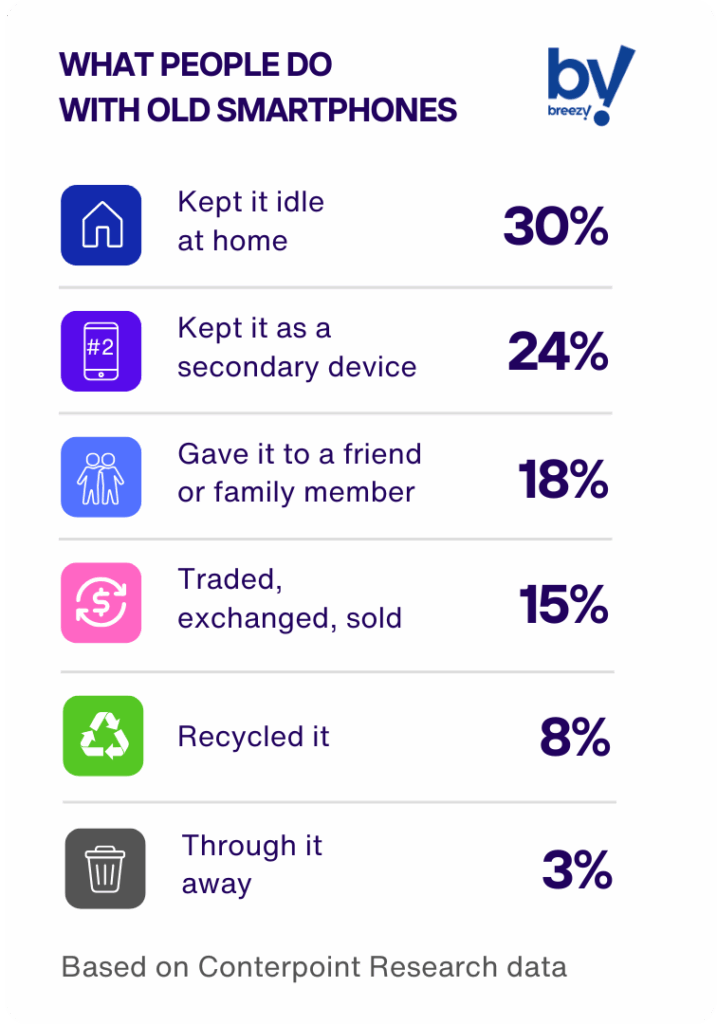
Task: Click the 30% figure
Action: point(556,227)
